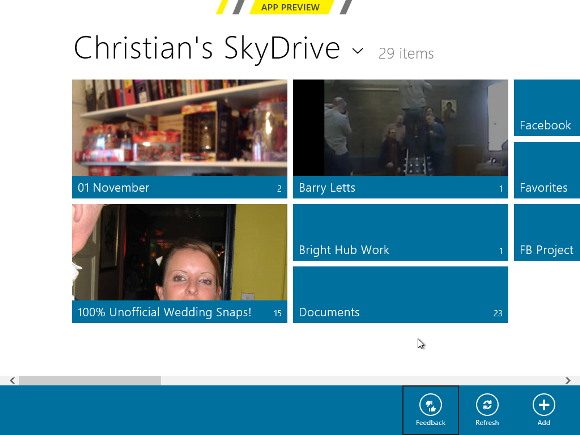Click the Christian's SkyDrive title text
This screenshot has width=580, height=435.
pos(206,48)
